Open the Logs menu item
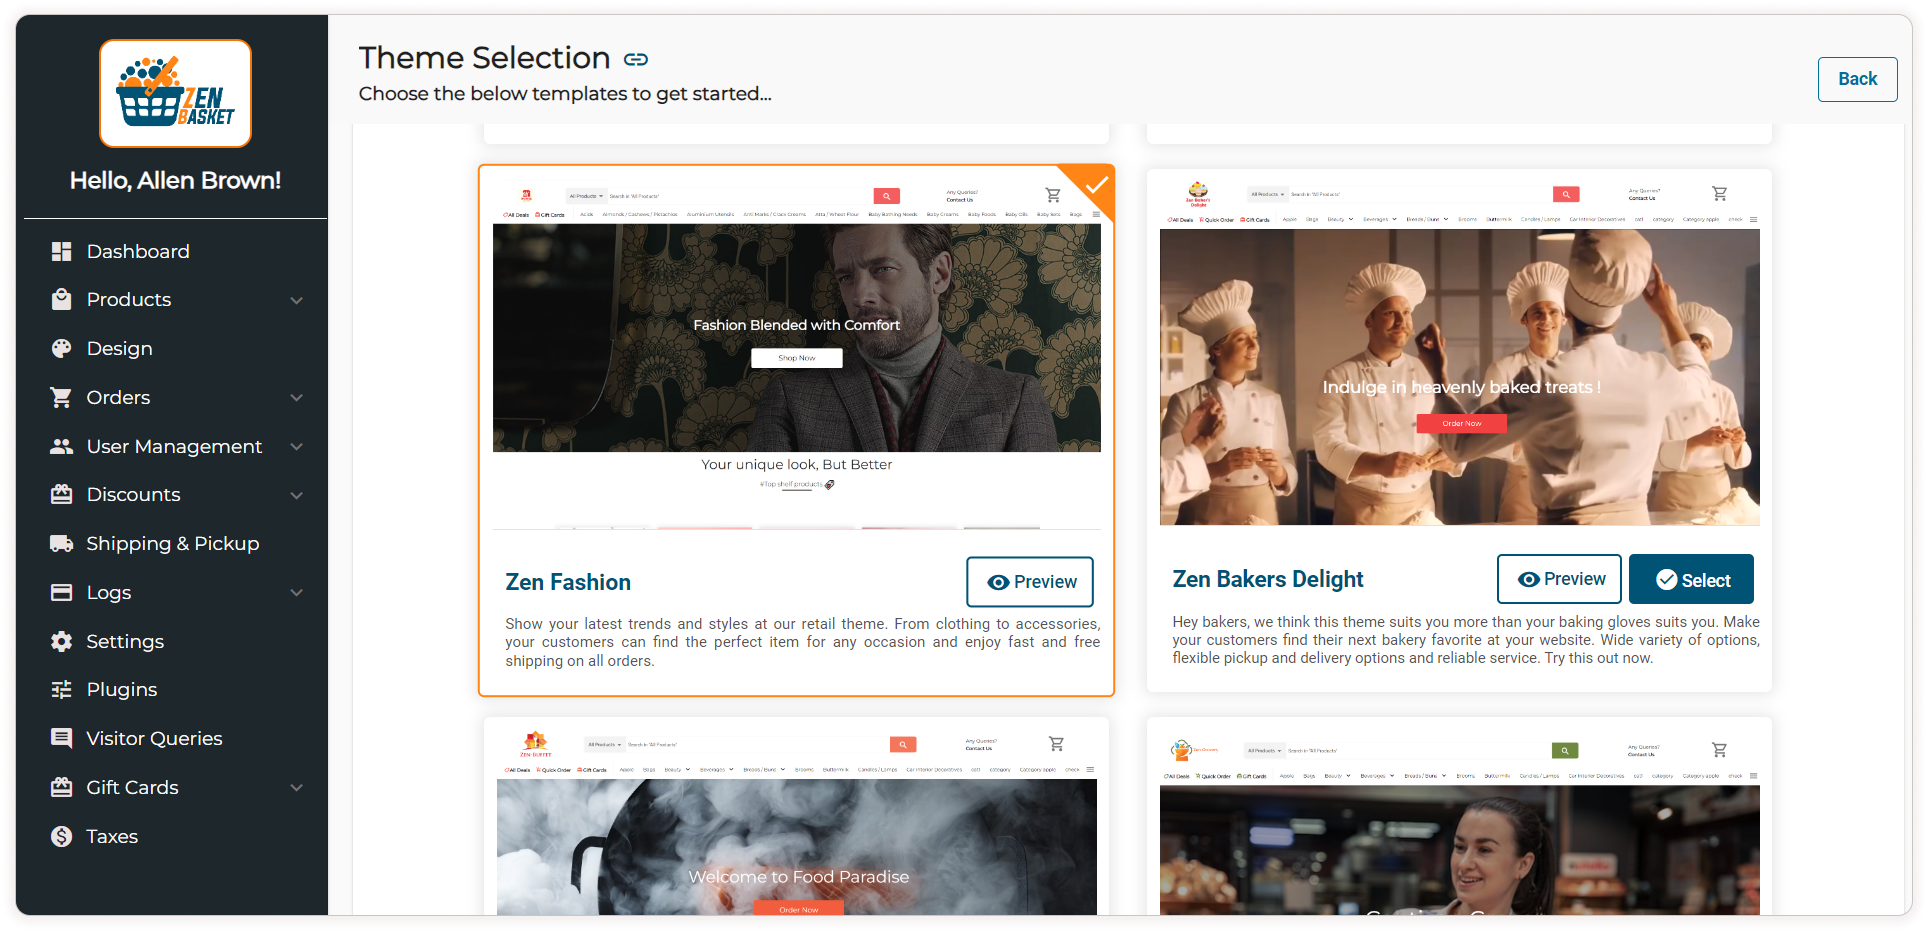 click(109, 593)
